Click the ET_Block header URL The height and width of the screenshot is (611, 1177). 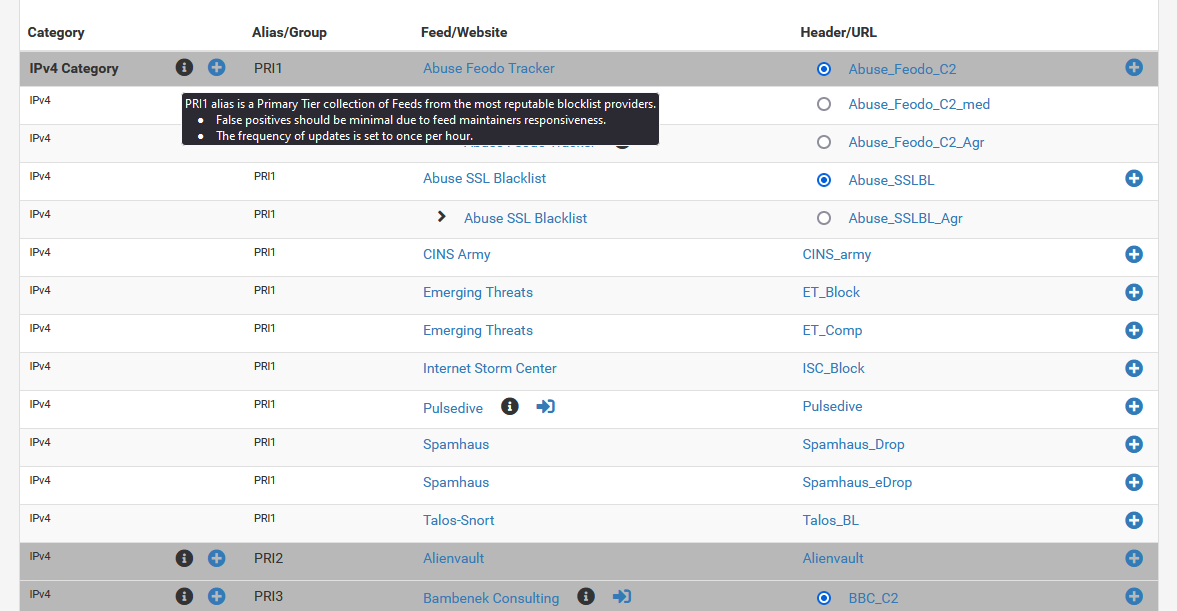(x=831, y=293)
